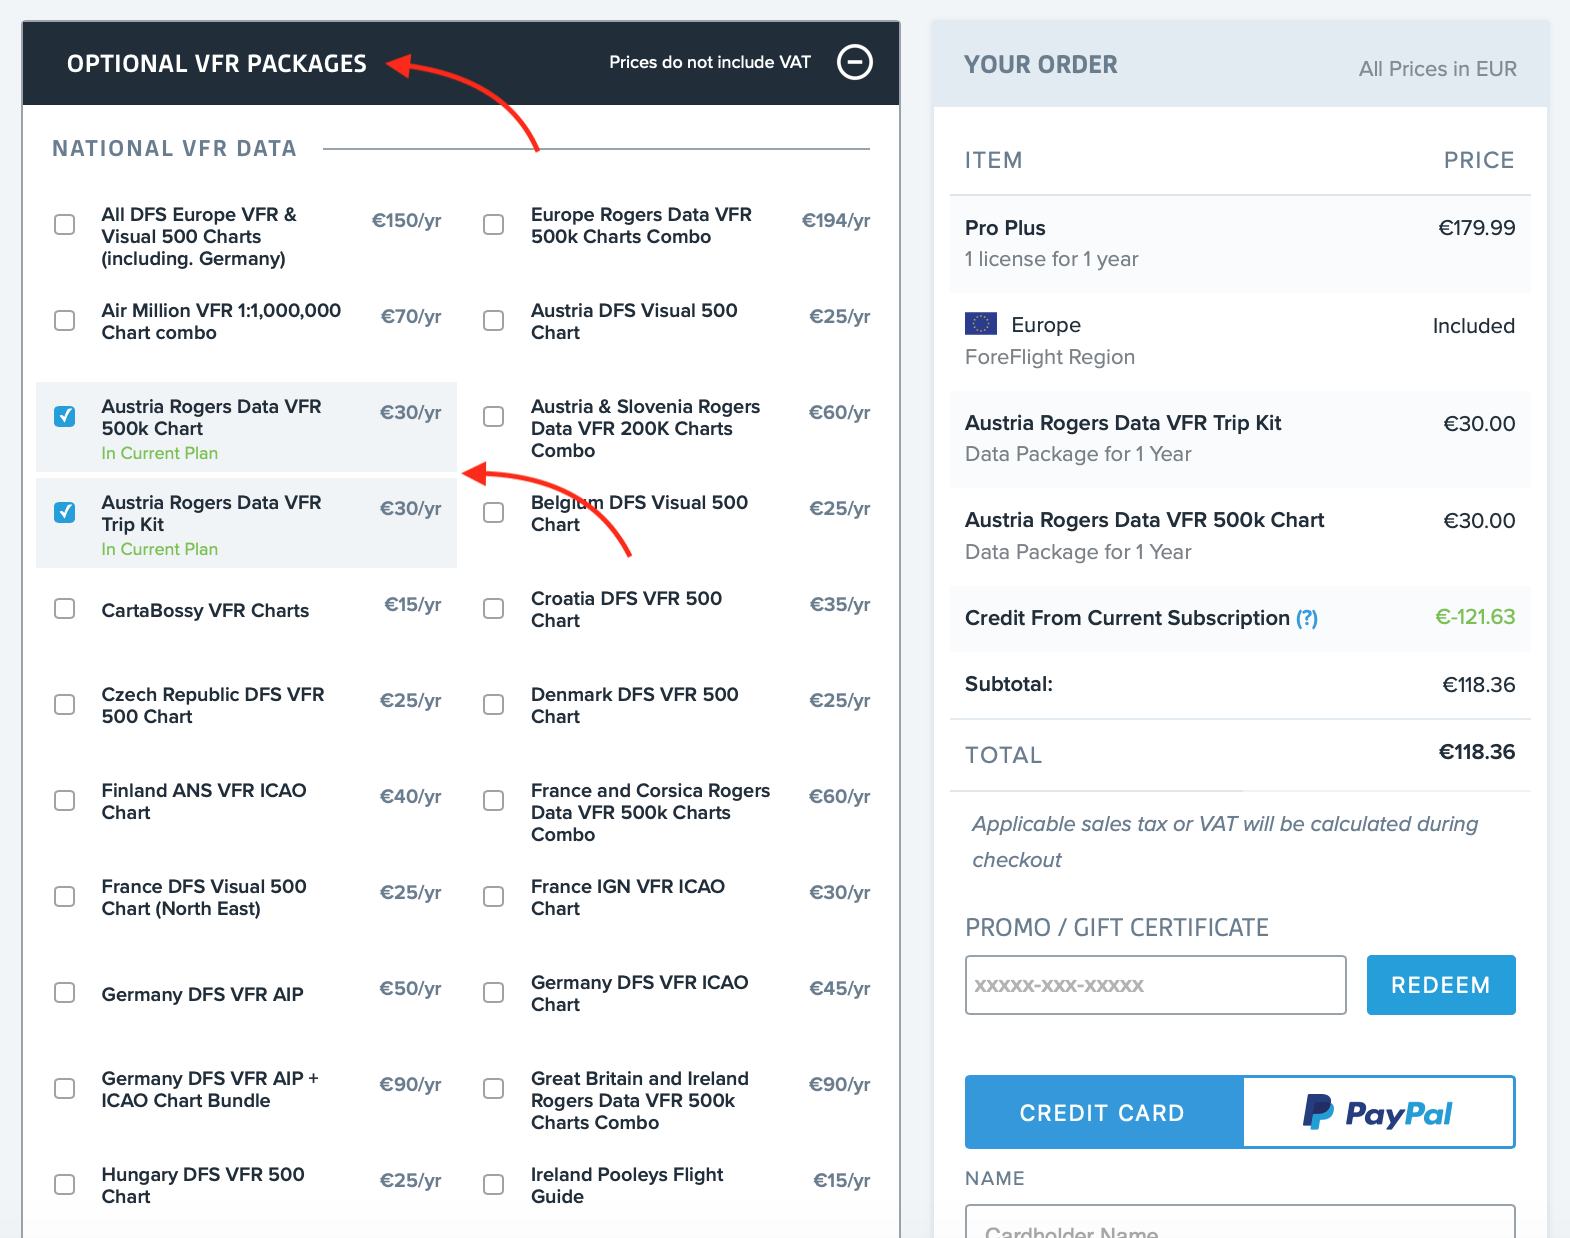1570x1238 pixels.
Task: Enable All DFS Europe VFR & Visual 500 Charts
Action: pos(65,224)
